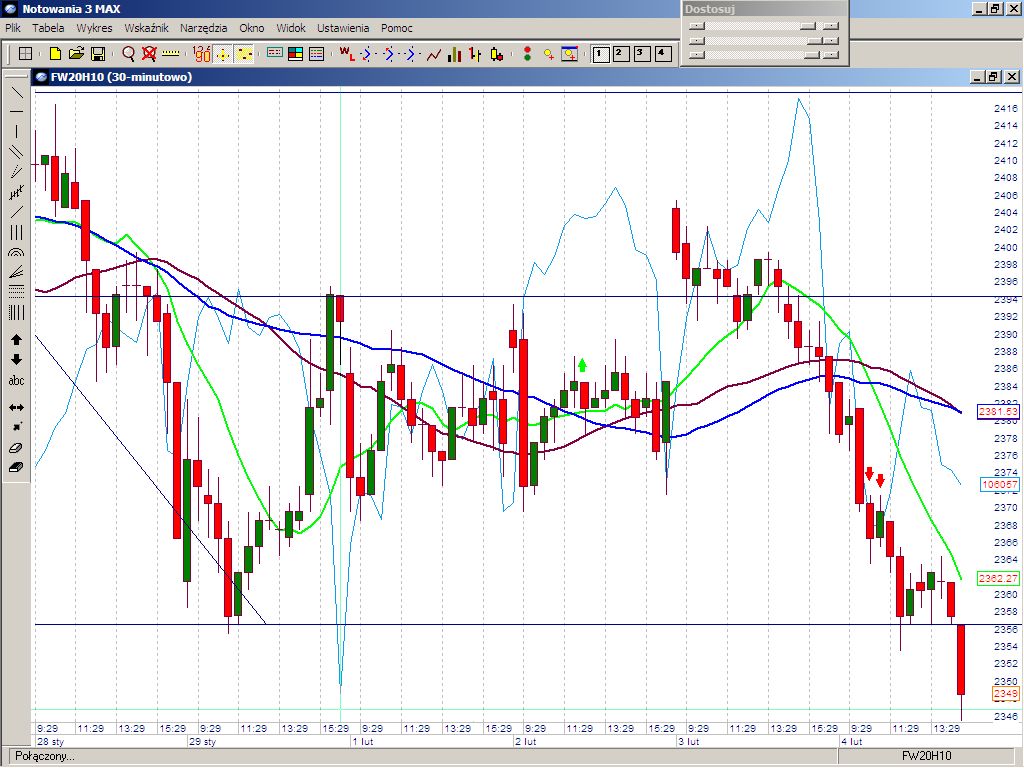This screenshot has width=1024, height=768.
Task: Click left end button of middle Dostosuj slider
Action: coord(697,41)
